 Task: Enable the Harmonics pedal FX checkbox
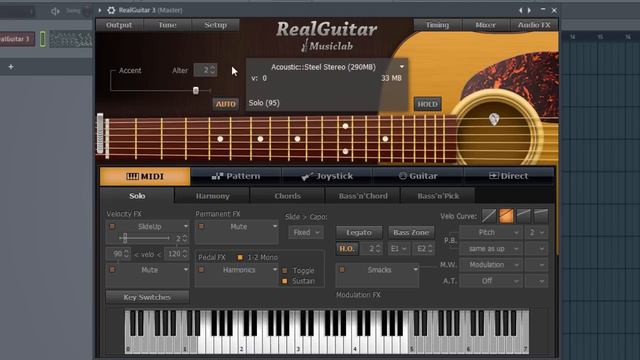[201, 269]
